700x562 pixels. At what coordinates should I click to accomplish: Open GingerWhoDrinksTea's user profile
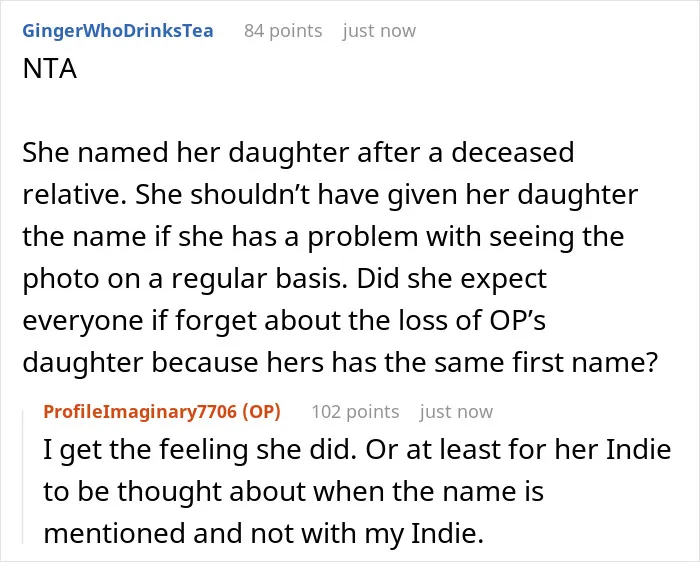(x=118, y=31)
